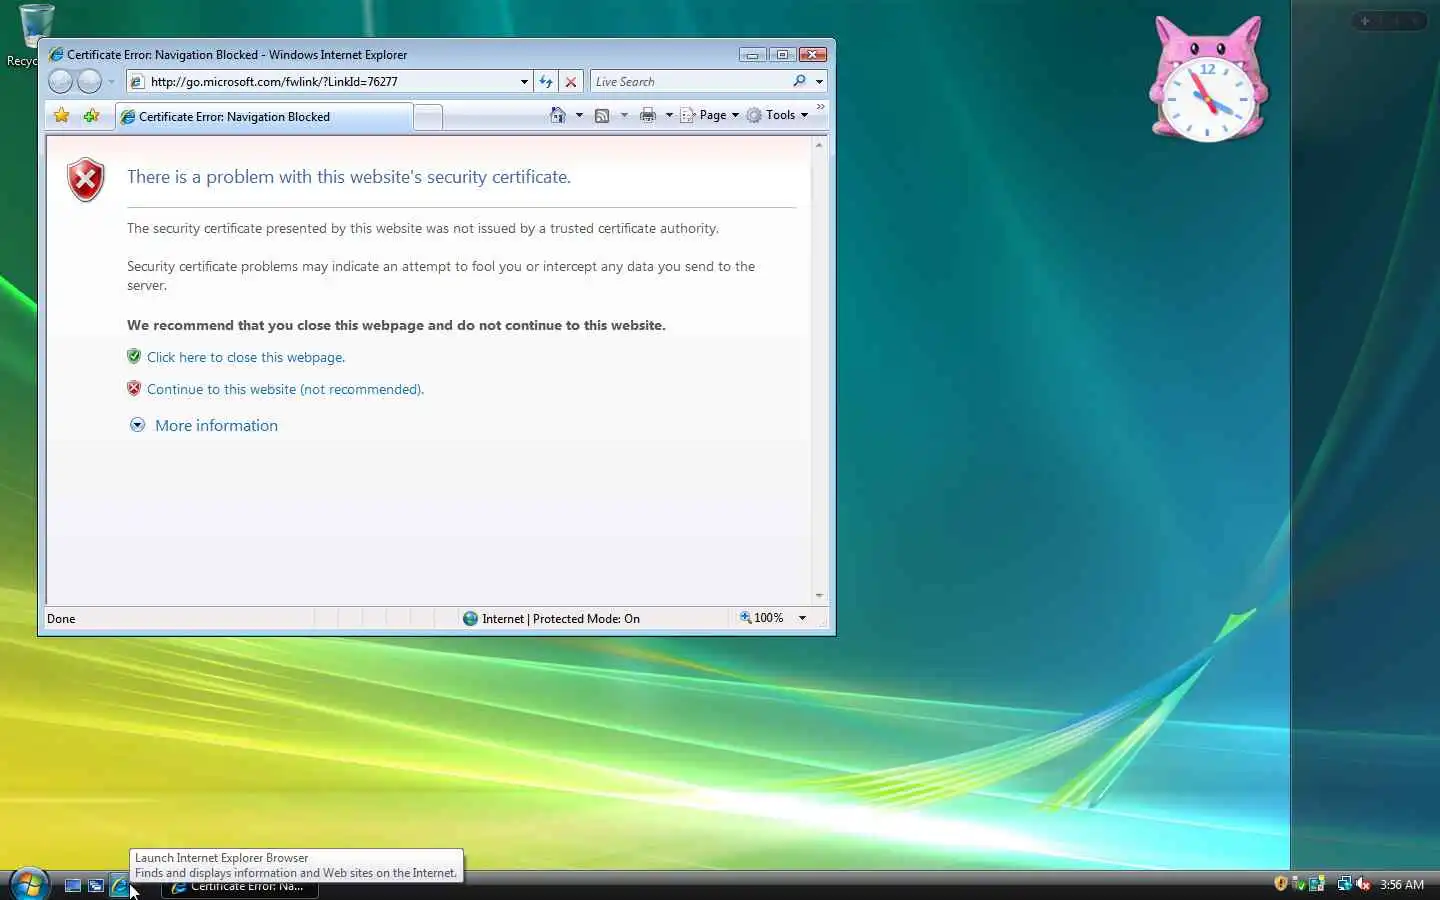Click 'Continue to this website (not recommended)' link
Viewport: 1440px width, 900px height.
click(285, 389)
